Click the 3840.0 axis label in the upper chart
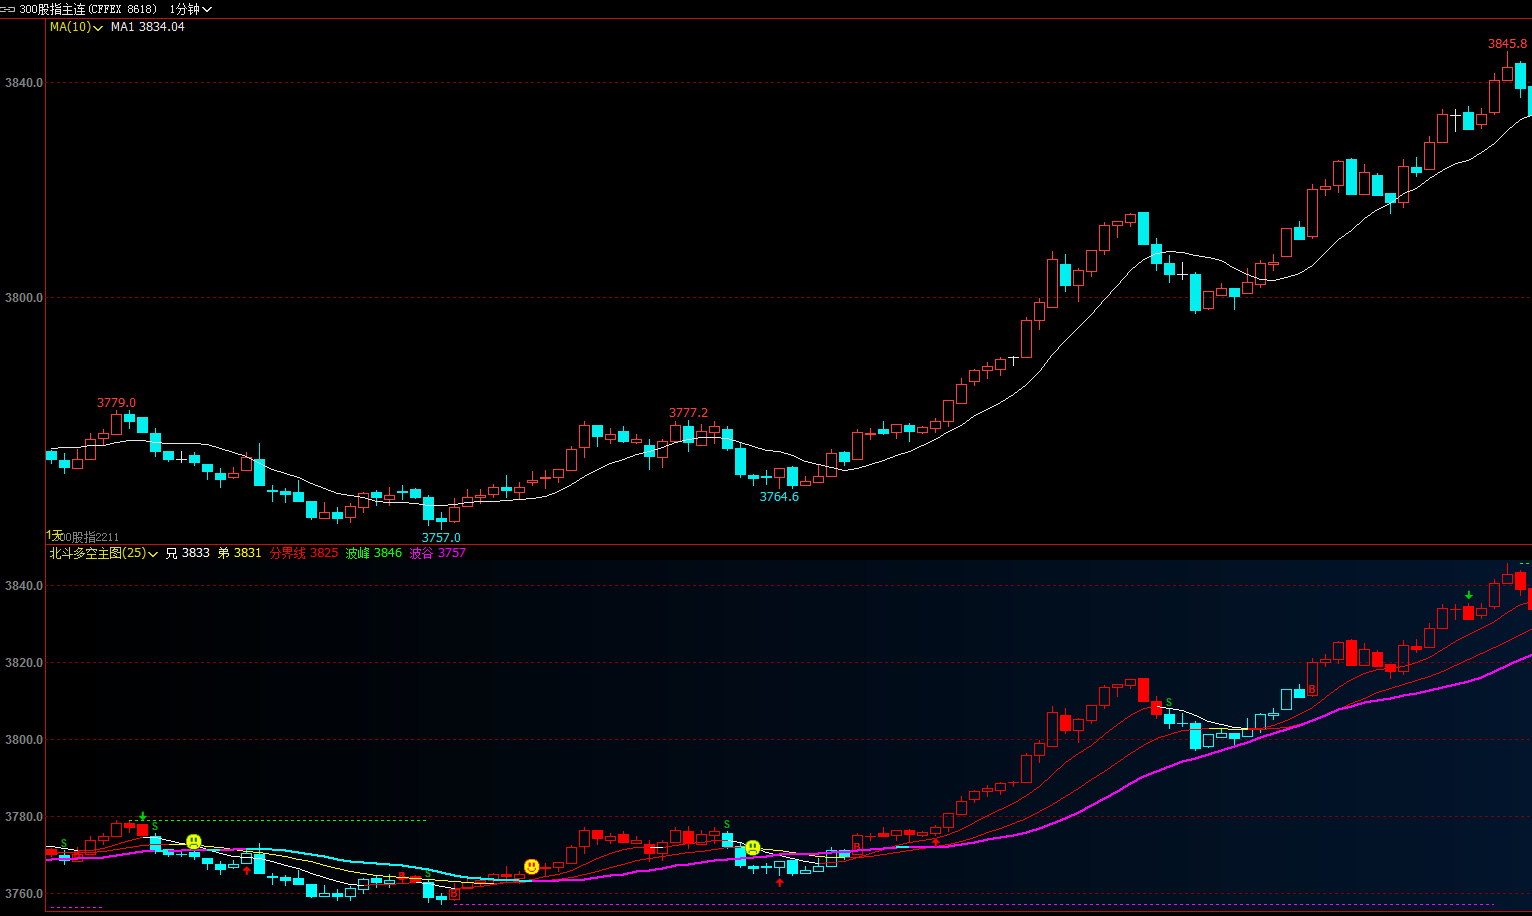The height and width of the screenshot is (916, 1532). click(24, 83)
